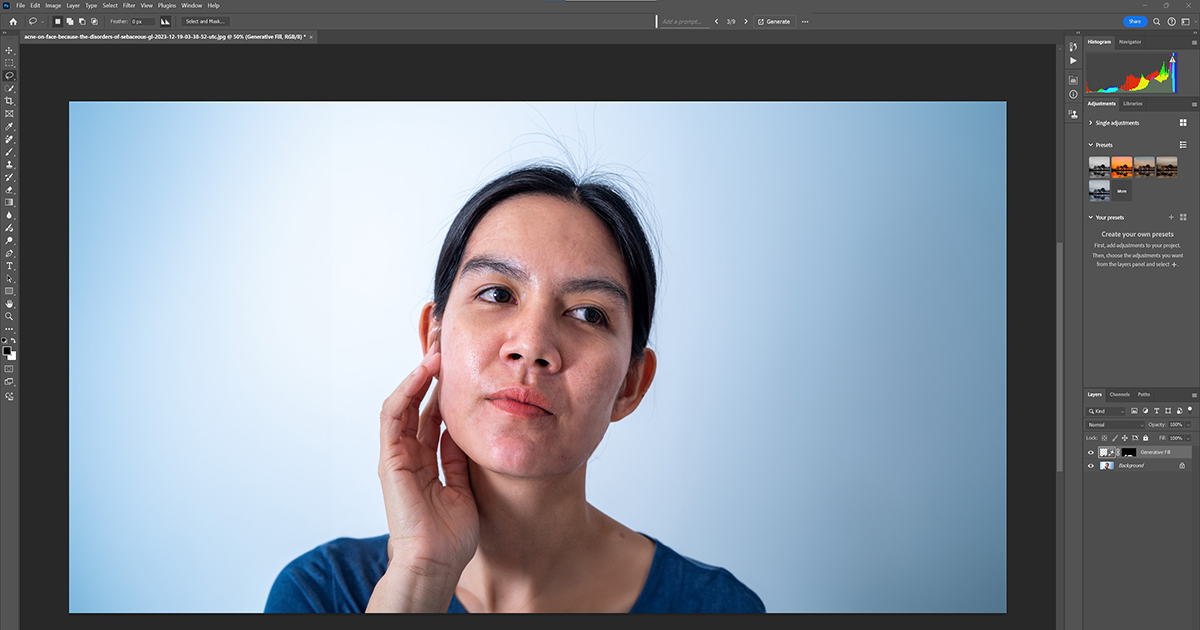Pick the Eyedropper tool
1200x630 pixels.
coord(10,126)
